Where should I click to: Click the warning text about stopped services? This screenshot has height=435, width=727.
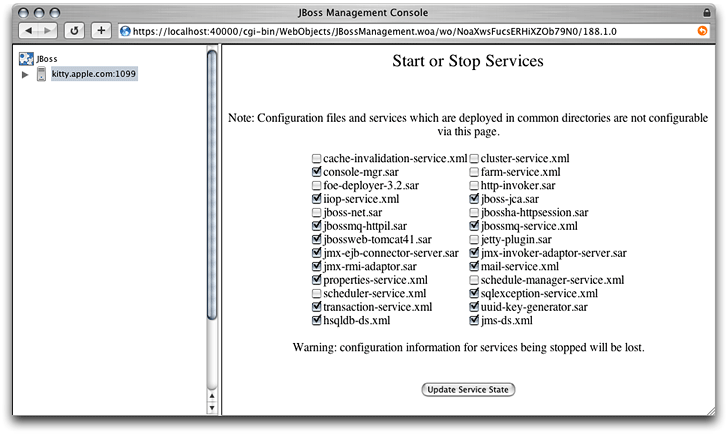(468, 347)
